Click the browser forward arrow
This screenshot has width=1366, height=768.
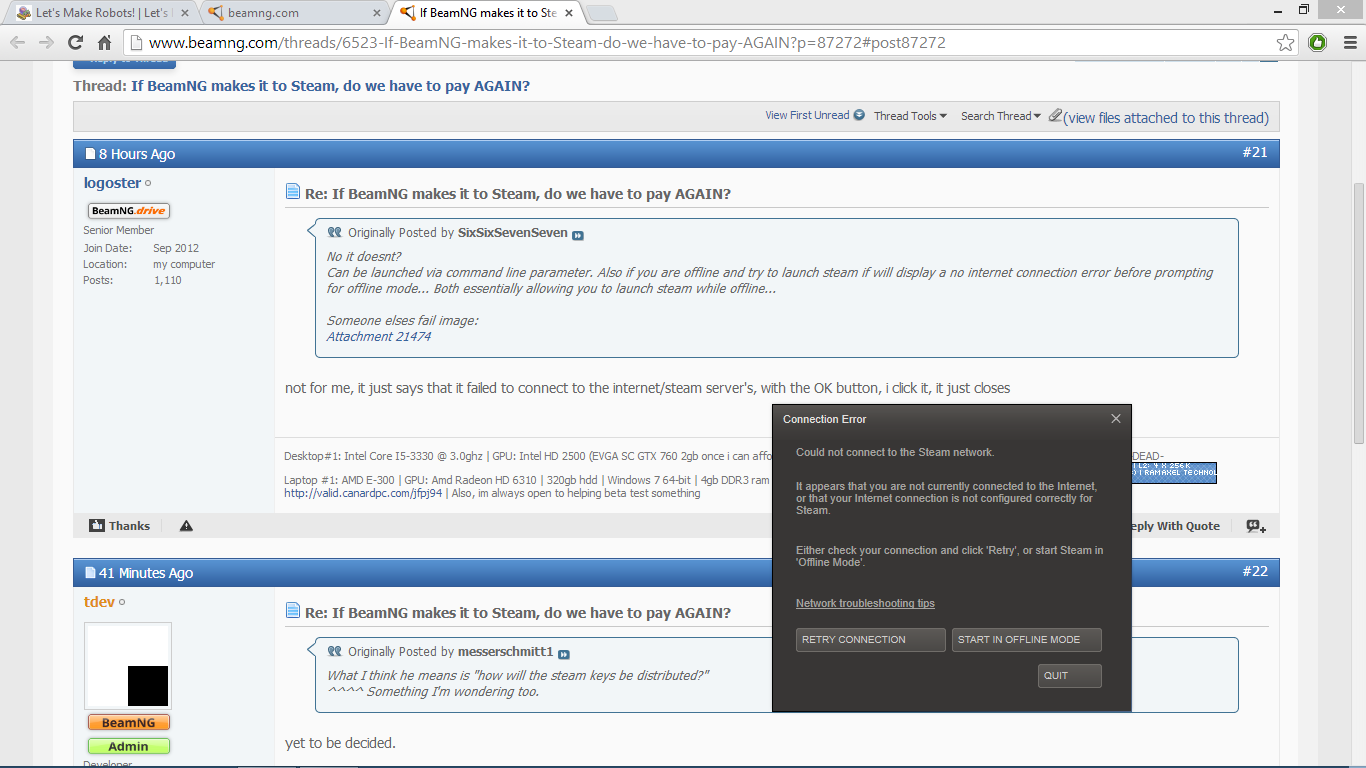tap(46, 43)
